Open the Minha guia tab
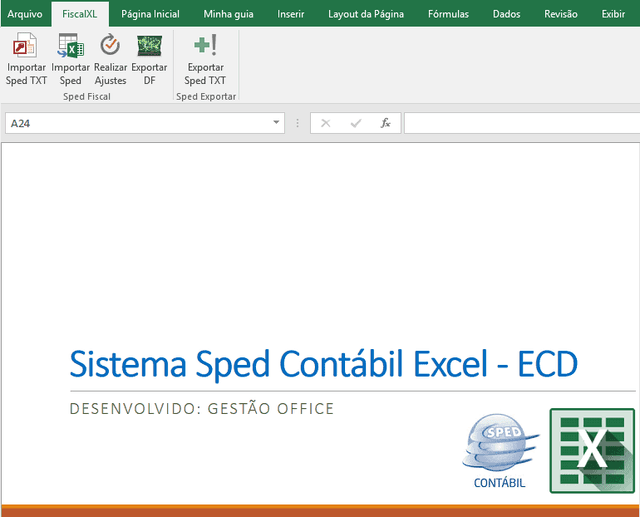640x517 pixels. 228,14
